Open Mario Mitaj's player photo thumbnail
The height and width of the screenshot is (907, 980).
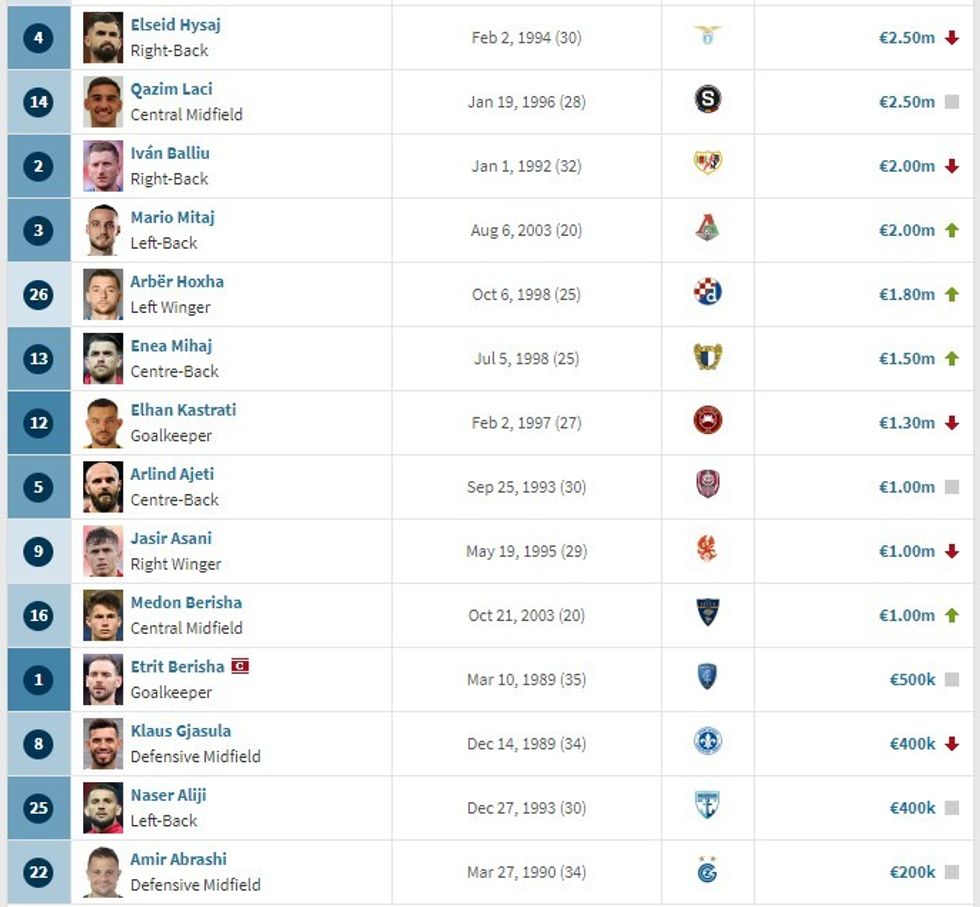pos(103,230)
